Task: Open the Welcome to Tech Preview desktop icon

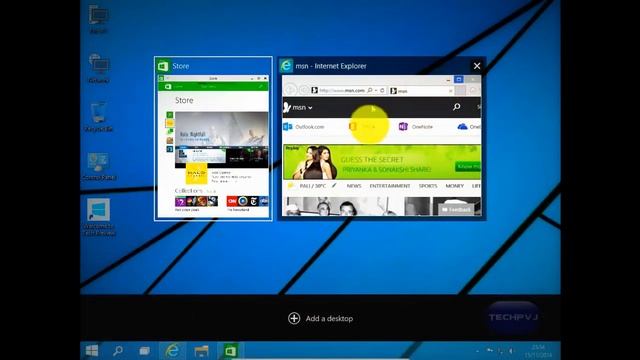Action: (x=98, y=217)
